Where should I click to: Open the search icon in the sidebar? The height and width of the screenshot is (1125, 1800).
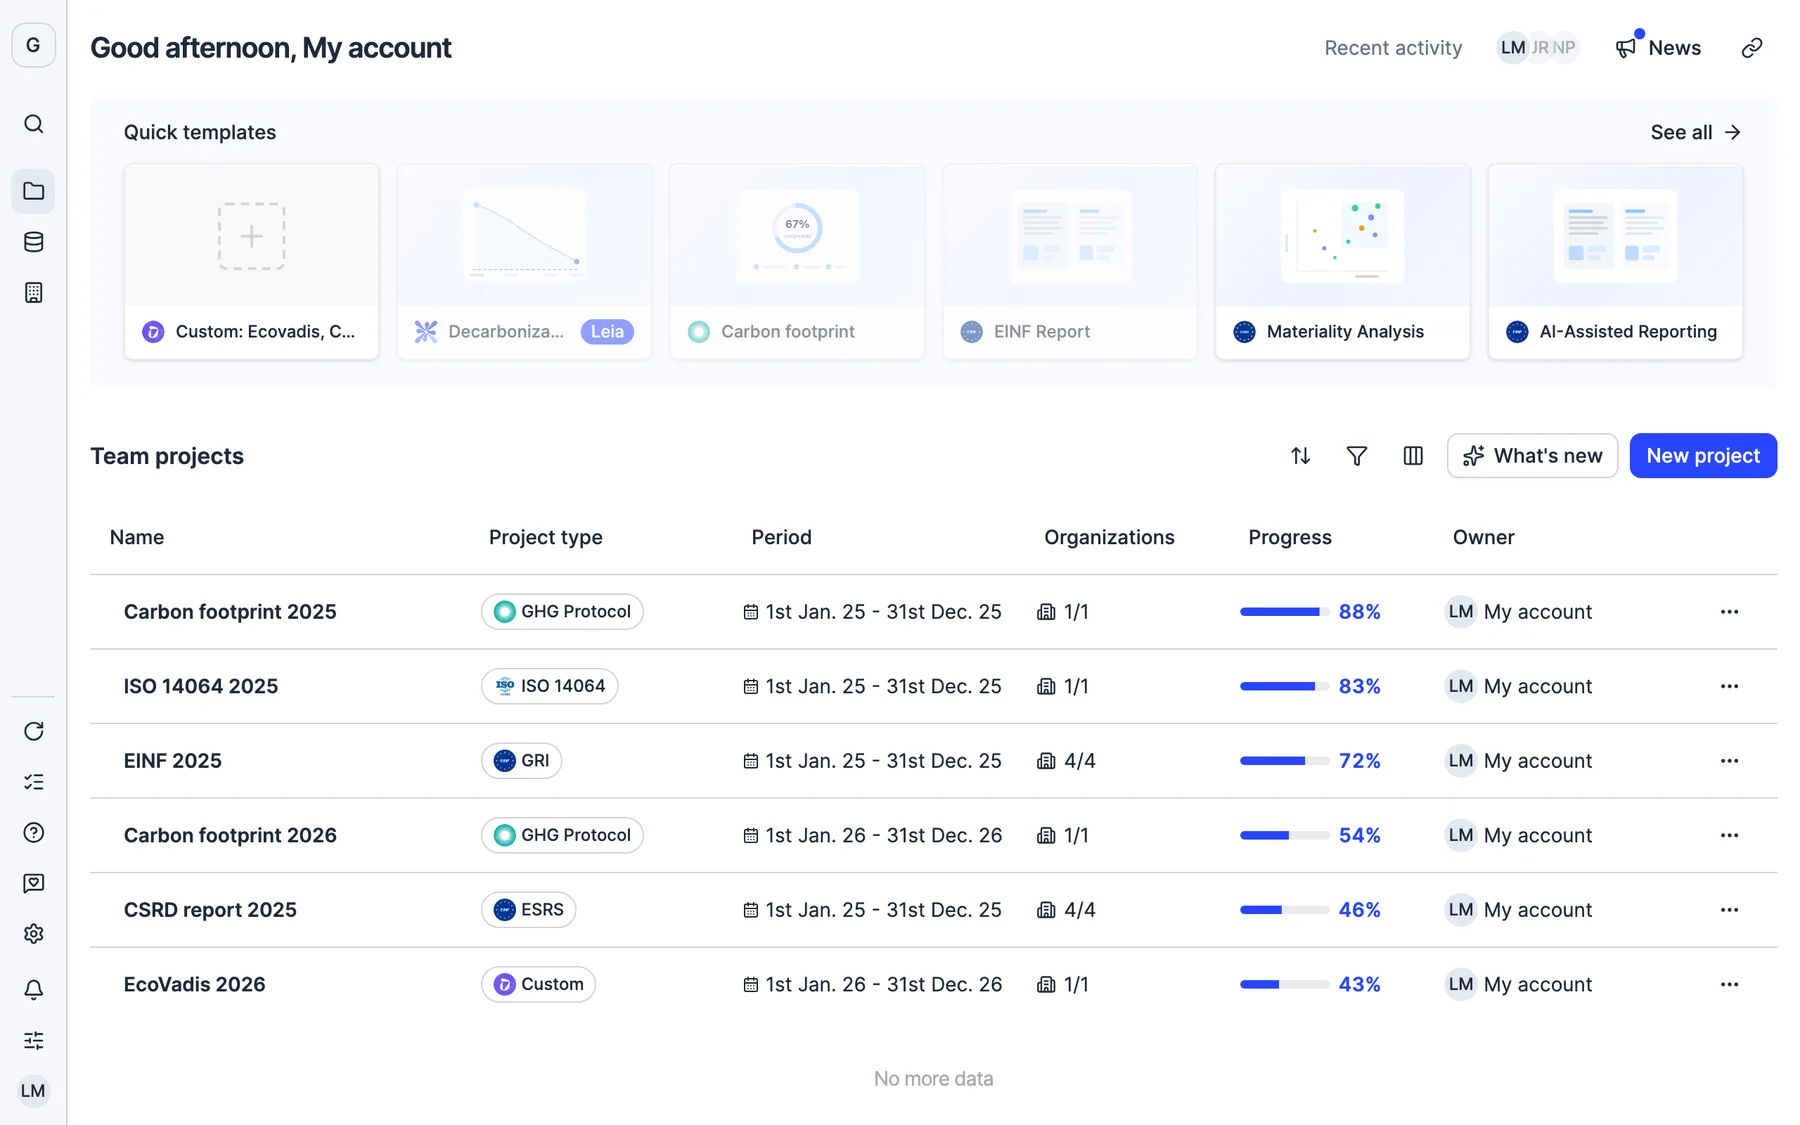coord(33,124)
